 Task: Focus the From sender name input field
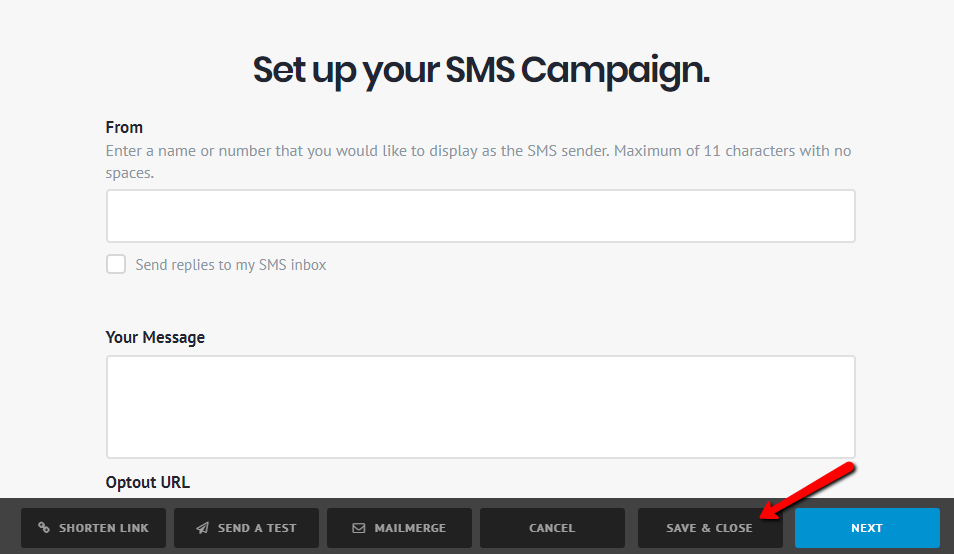(480, 216)
